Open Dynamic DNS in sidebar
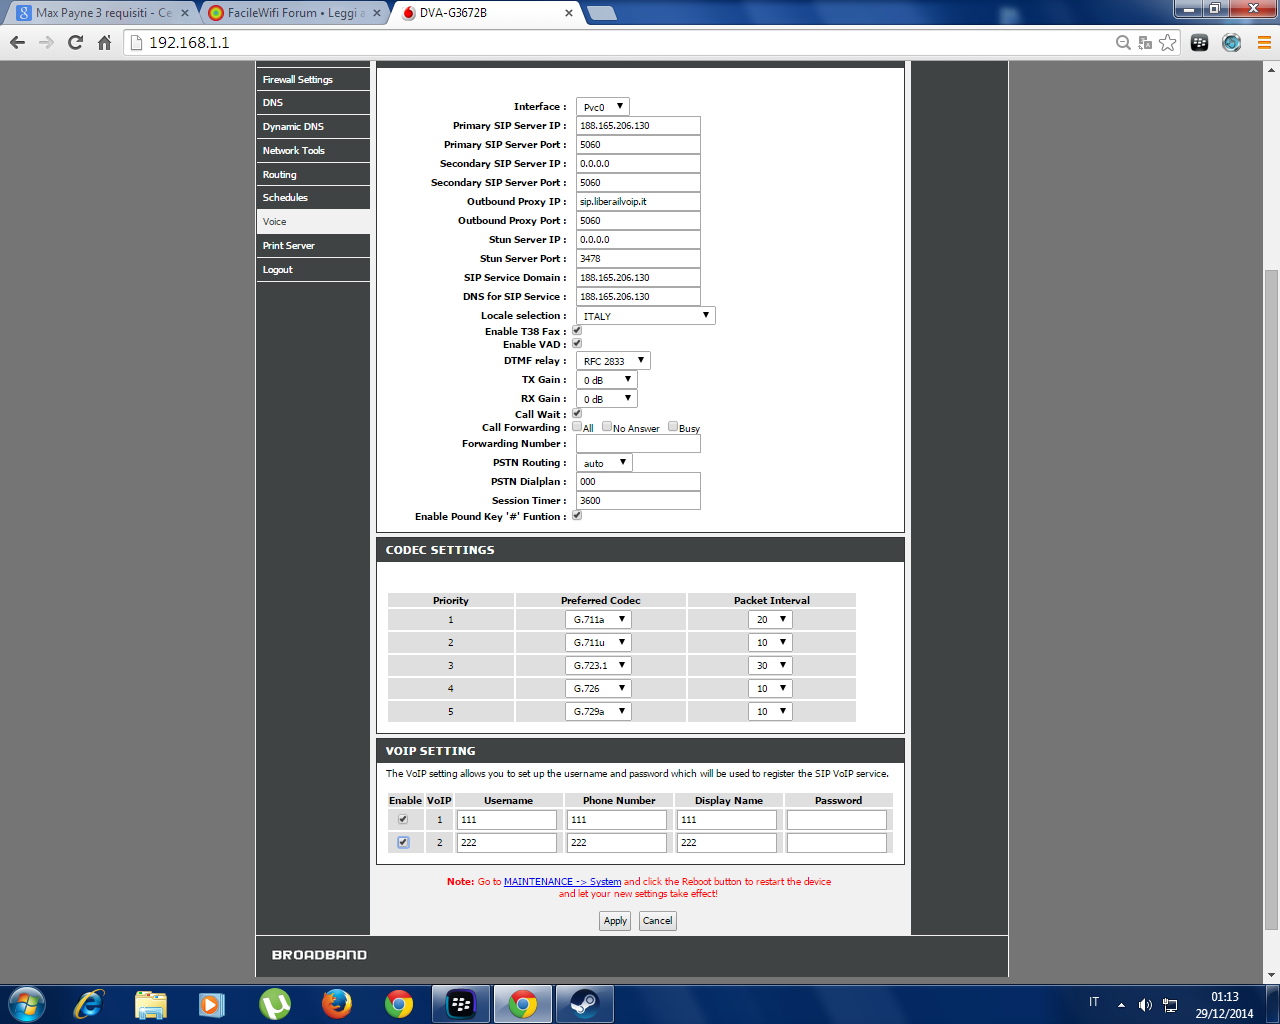 (x=313, y=126)
